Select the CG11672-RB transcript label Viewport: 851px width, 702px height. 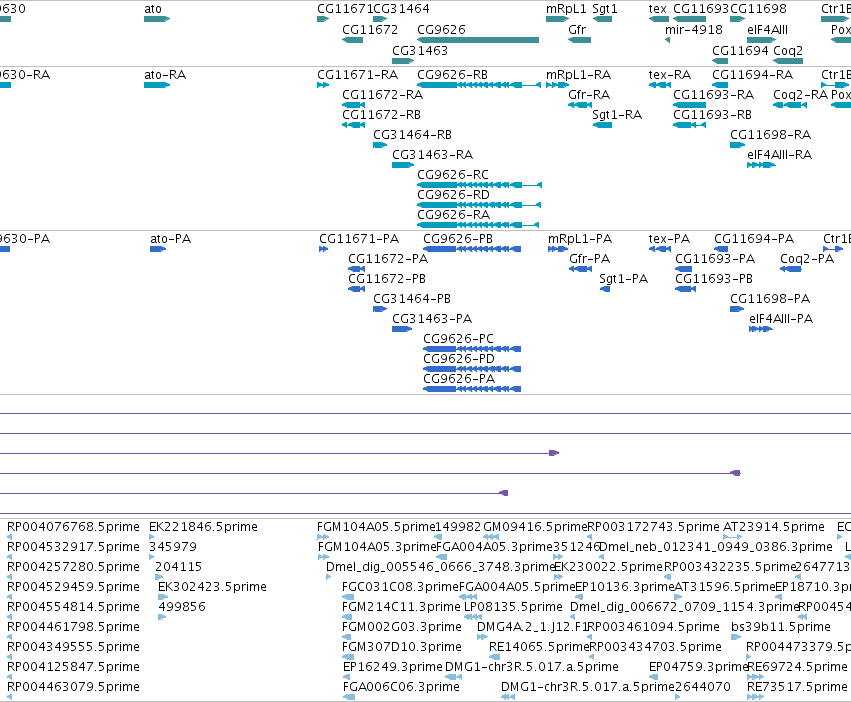coord(382,115)
